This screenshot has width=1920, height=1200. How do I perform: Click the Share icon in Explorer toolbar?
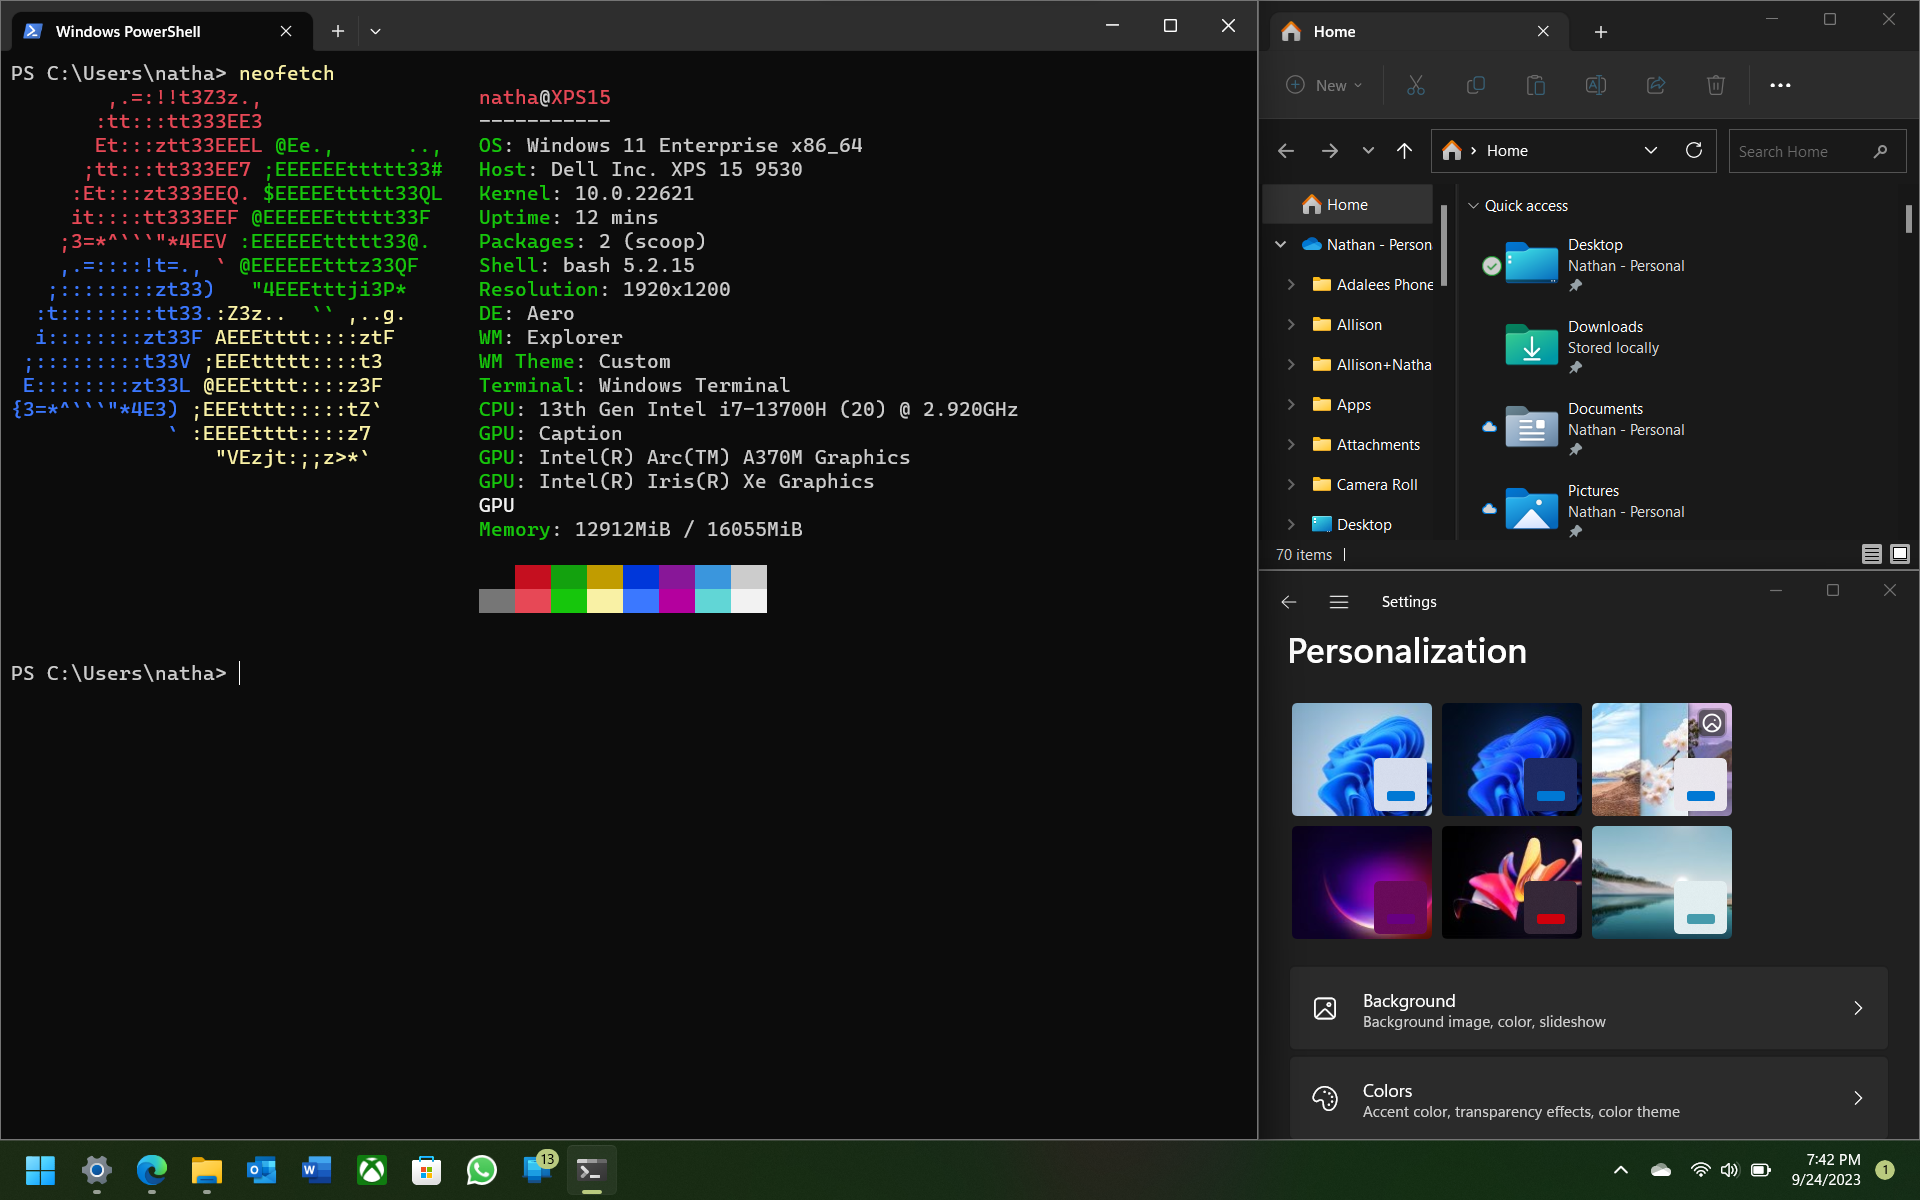click(1655, 85)
